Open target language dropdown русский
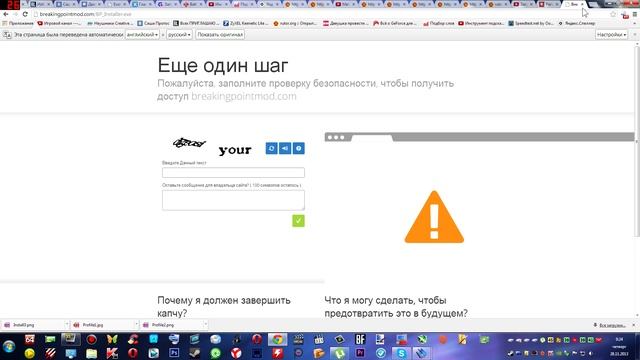 coord(179,35)
